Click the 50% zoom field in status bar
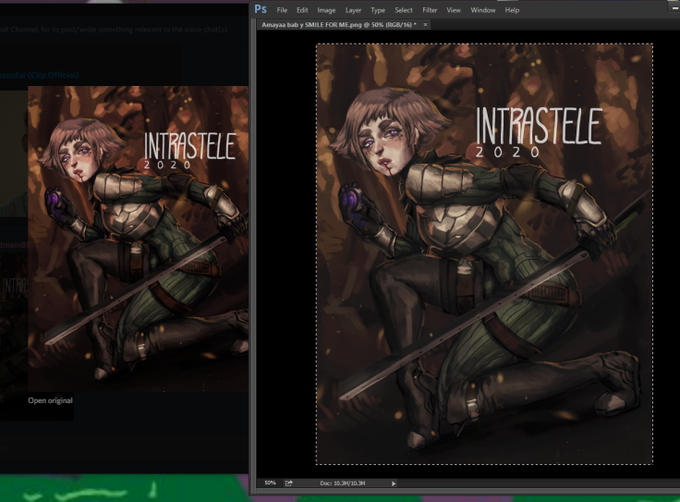Screen dimensions: 680x502 click(270, 483)
